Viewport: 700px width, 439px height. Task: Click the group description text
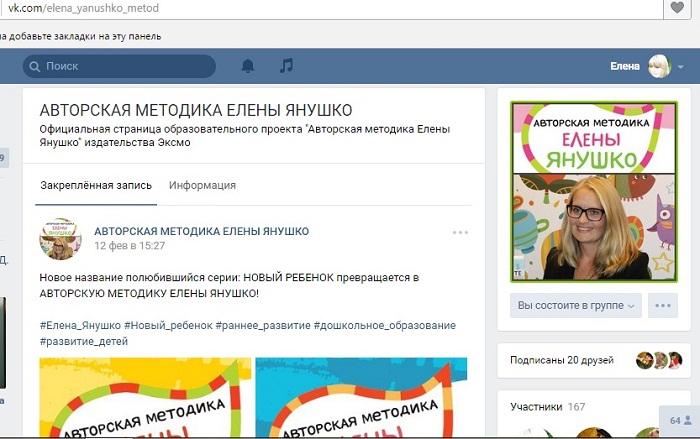point(245,136)
